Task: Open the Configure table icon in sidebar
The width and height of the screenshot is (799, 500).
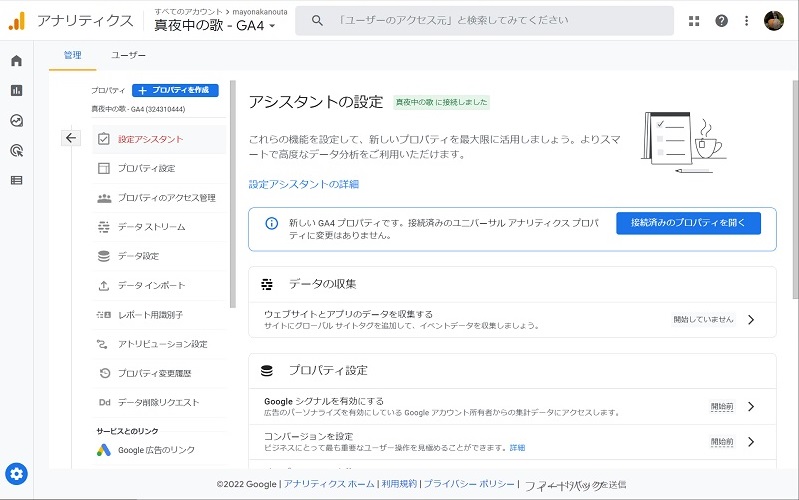Action: pyautogui.click(x=16, y=180)
